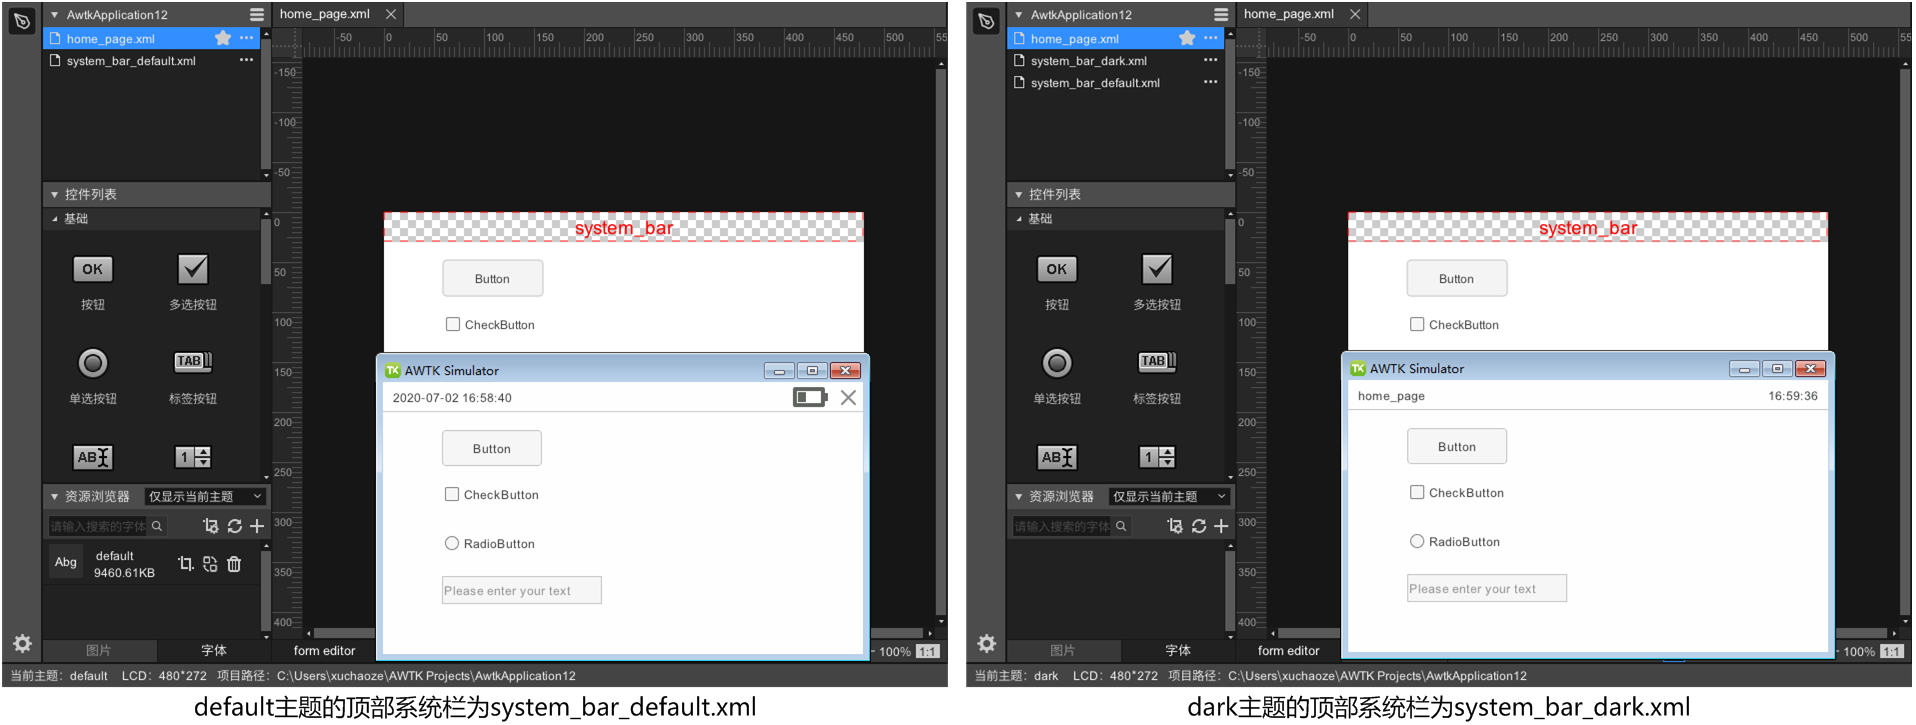Select the form editor tab in default-theme screenshot

[324, 650]
